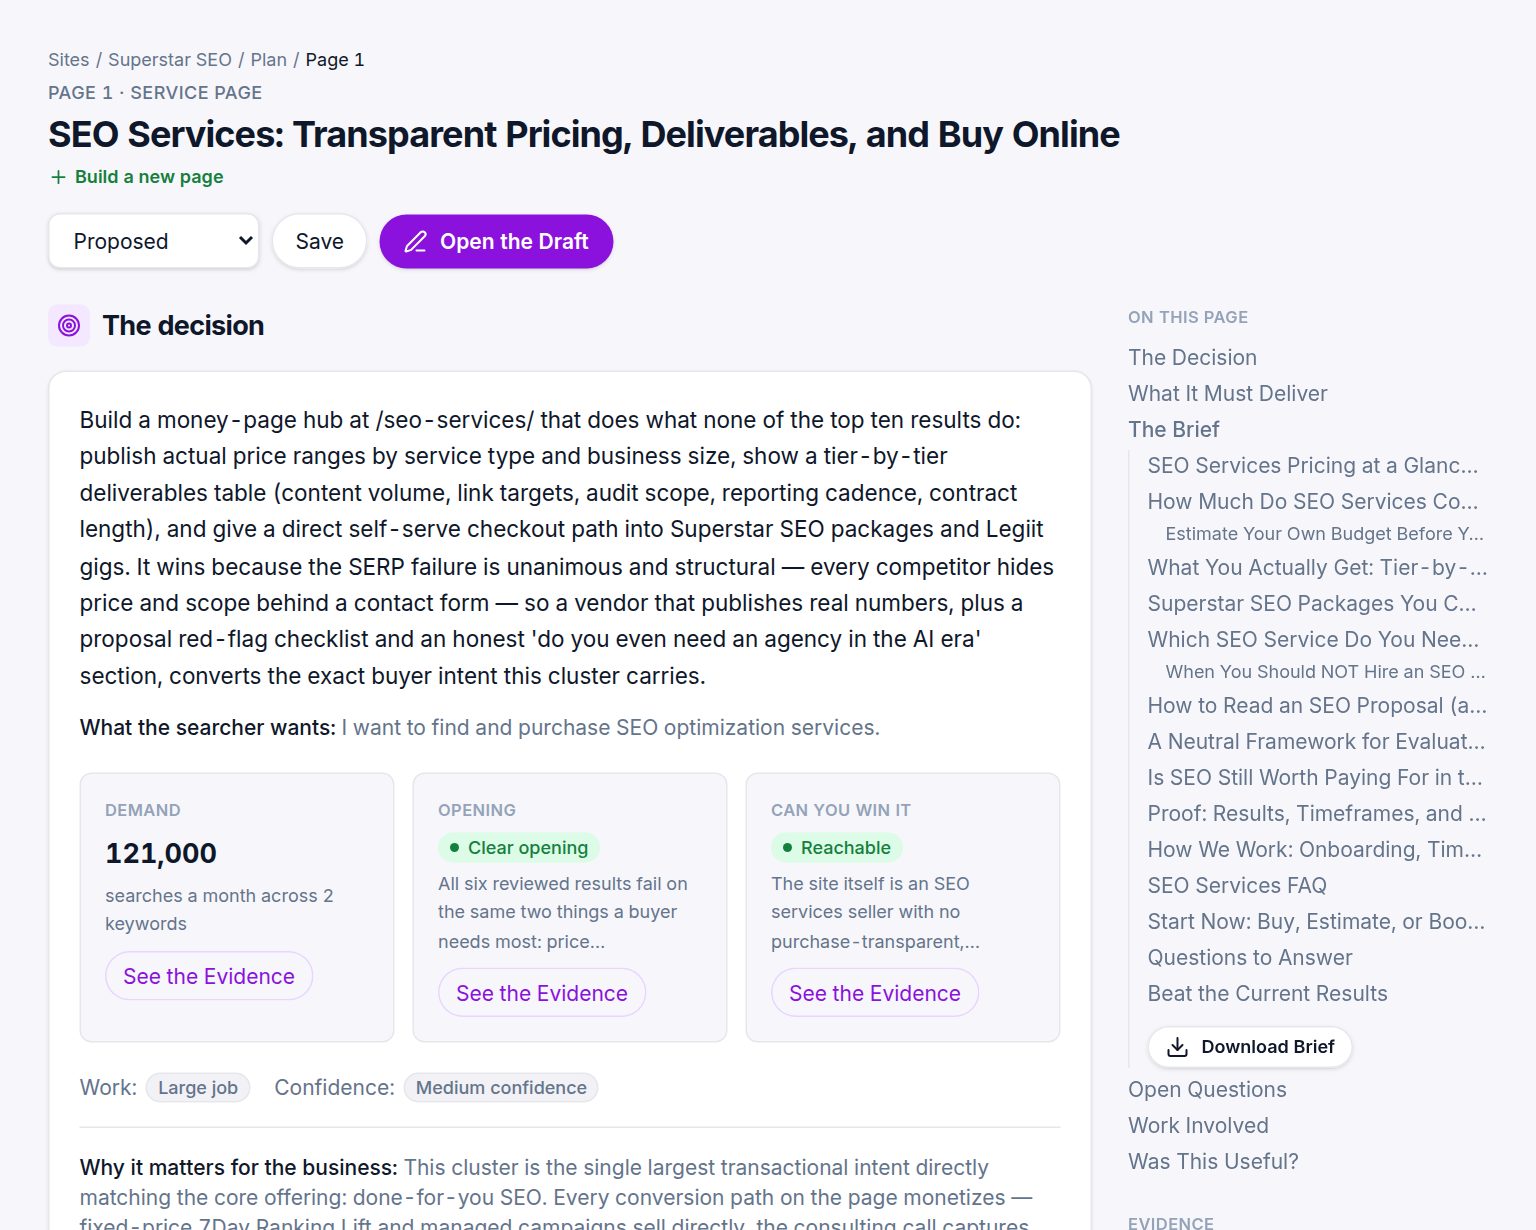Click the plus icon beside Build a new page
The width and height of the screenshot is (1536, 1230).
[58, 177]
